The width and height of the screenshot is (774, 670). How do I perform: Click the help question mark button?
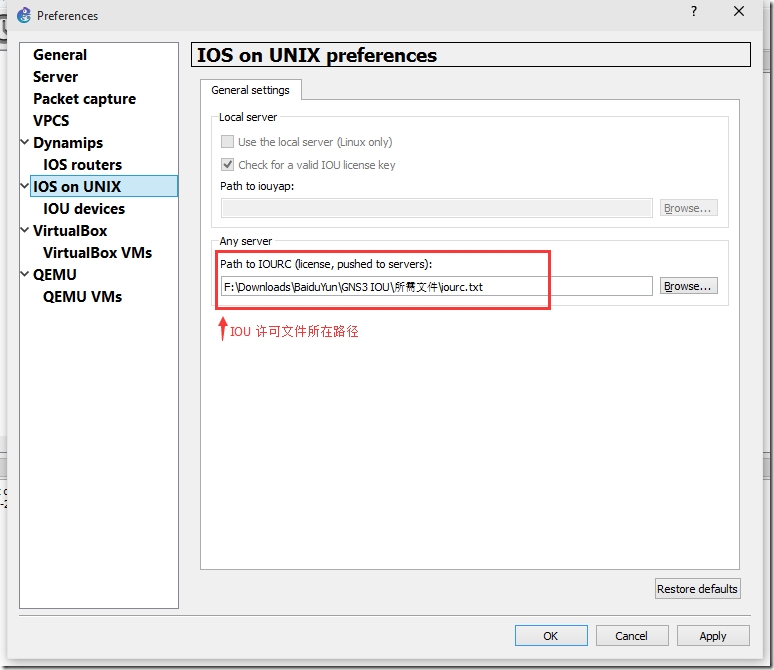[x=694, y=12]
